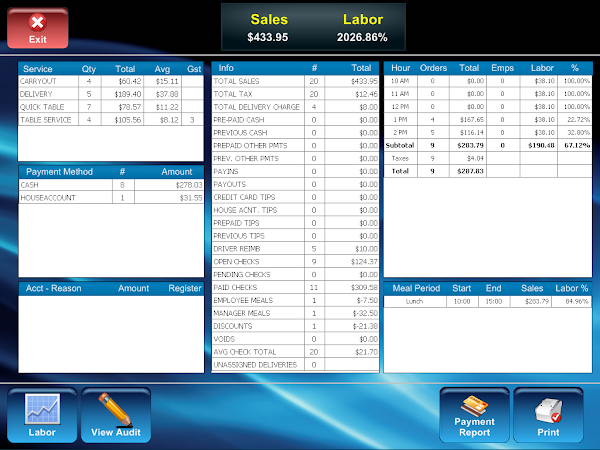The width and height of the screenshot is (600, 450).
Task: Select the HOUSE ACNT. TIPS row
Action: [x=295, y=210]
